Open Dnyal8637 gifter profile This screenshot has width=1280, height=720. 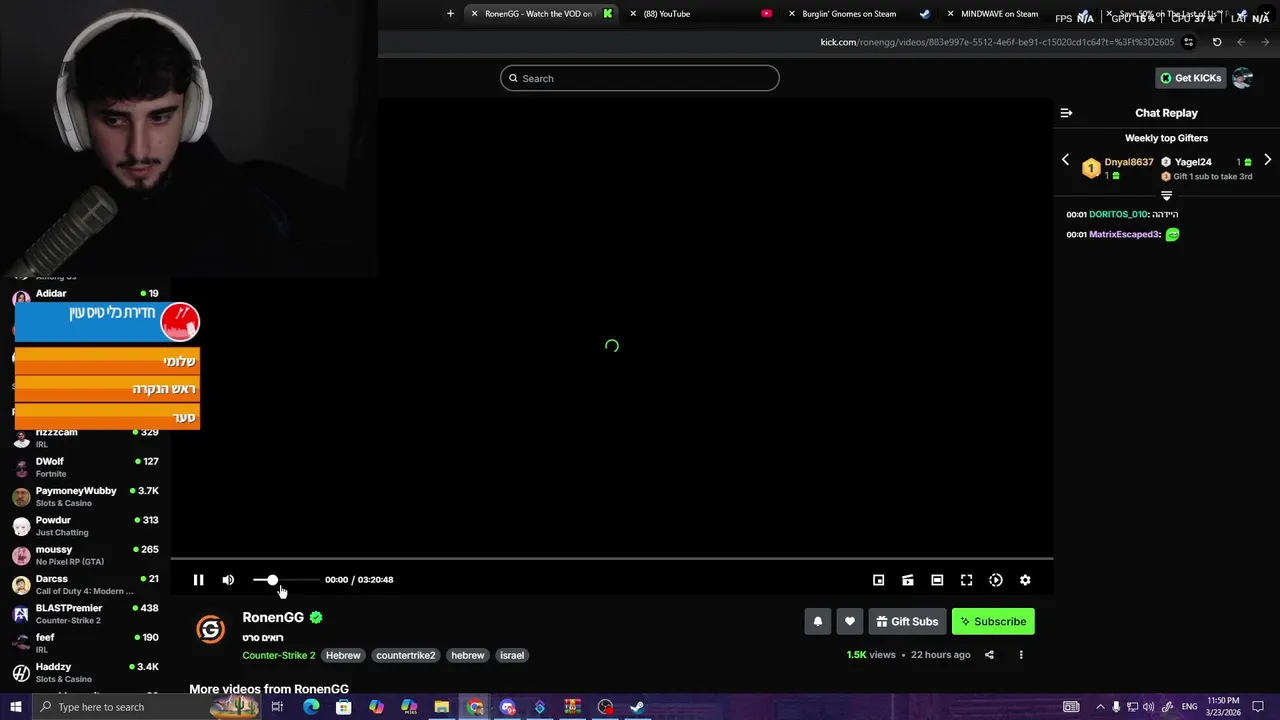click(1128, 162)
